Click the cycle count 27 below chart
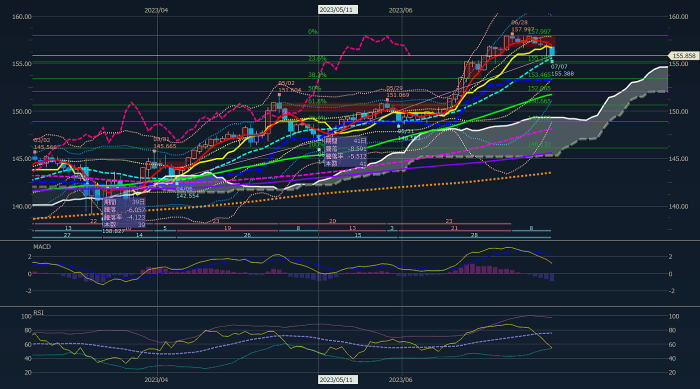 tap(67, 235)
